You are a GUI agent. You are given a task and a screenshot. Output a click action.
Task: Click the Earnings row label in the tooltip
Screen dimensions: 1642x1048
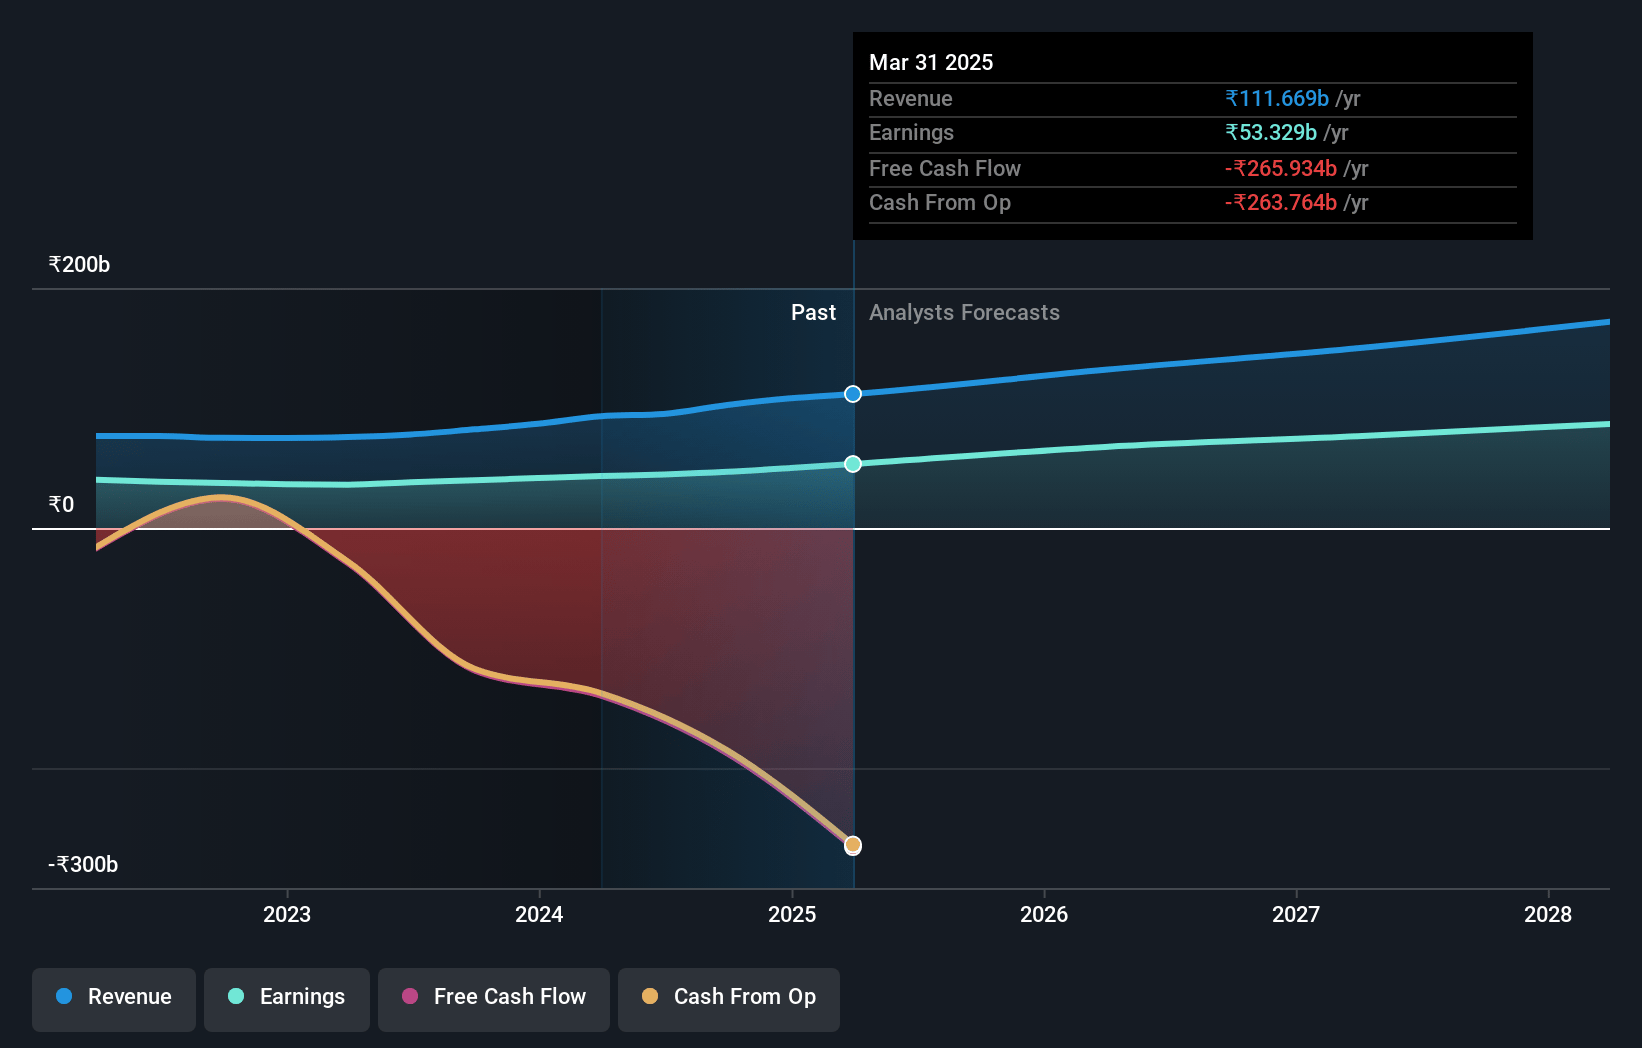(911, 133)
